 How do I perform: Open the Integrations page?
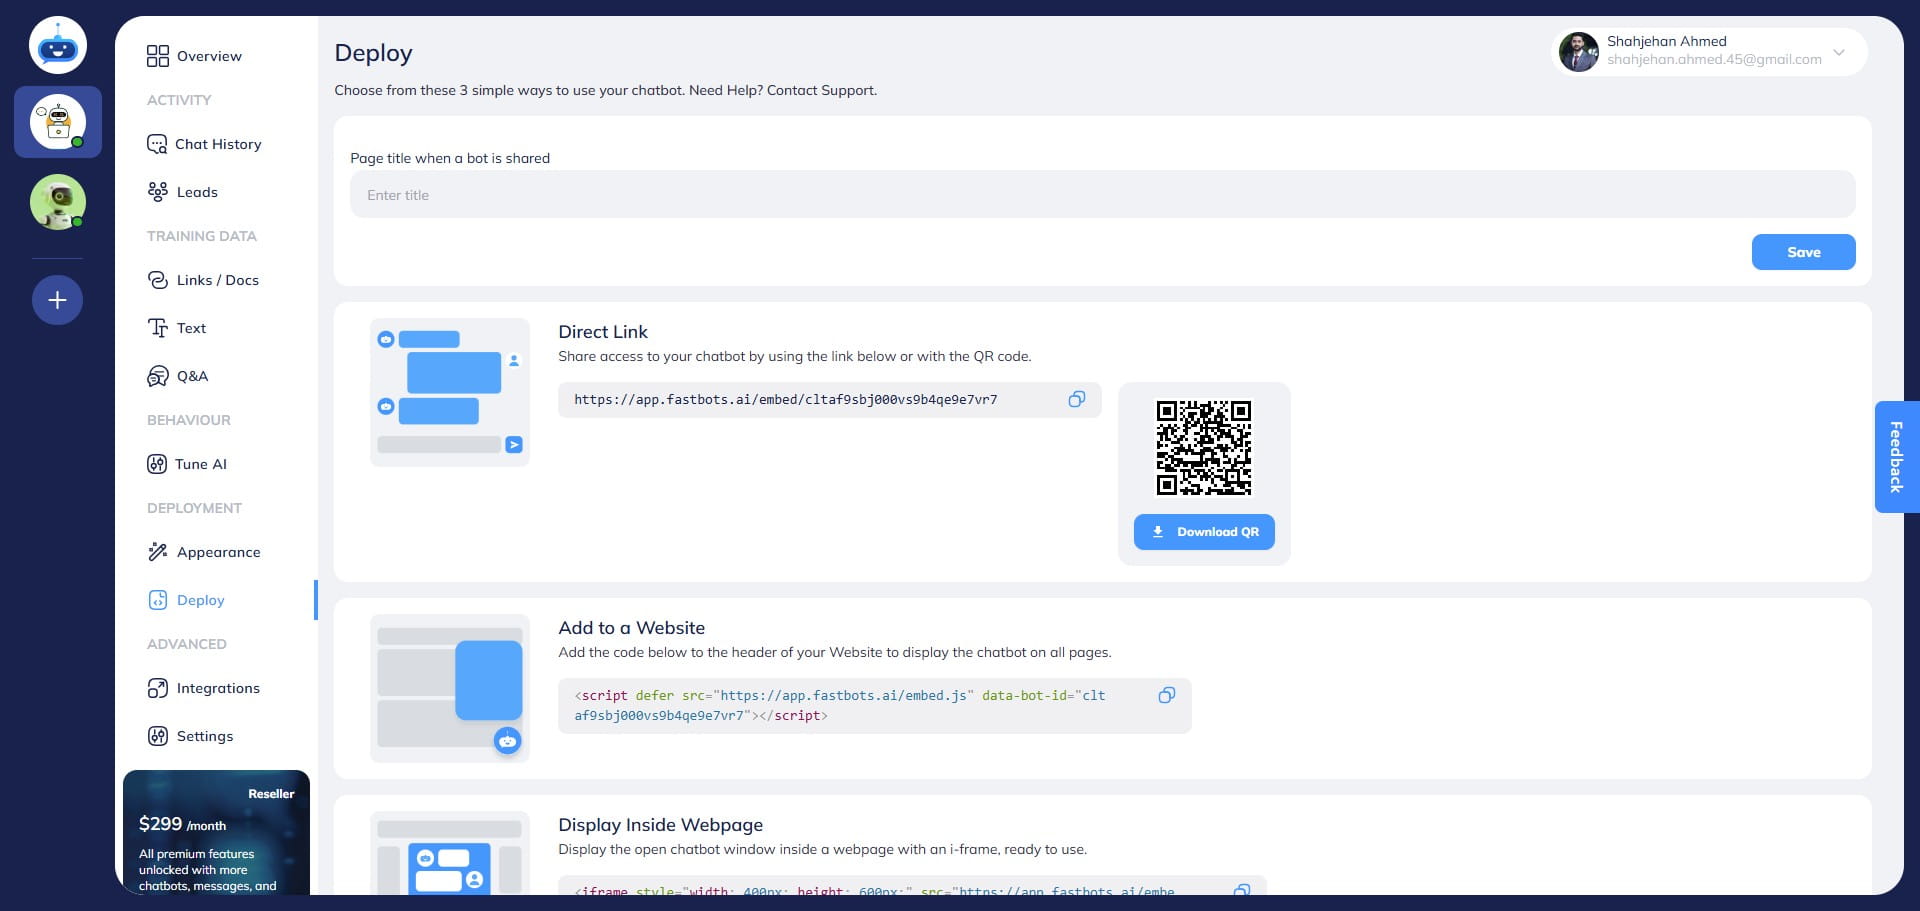pyautogui.click(x=217, y=688)
